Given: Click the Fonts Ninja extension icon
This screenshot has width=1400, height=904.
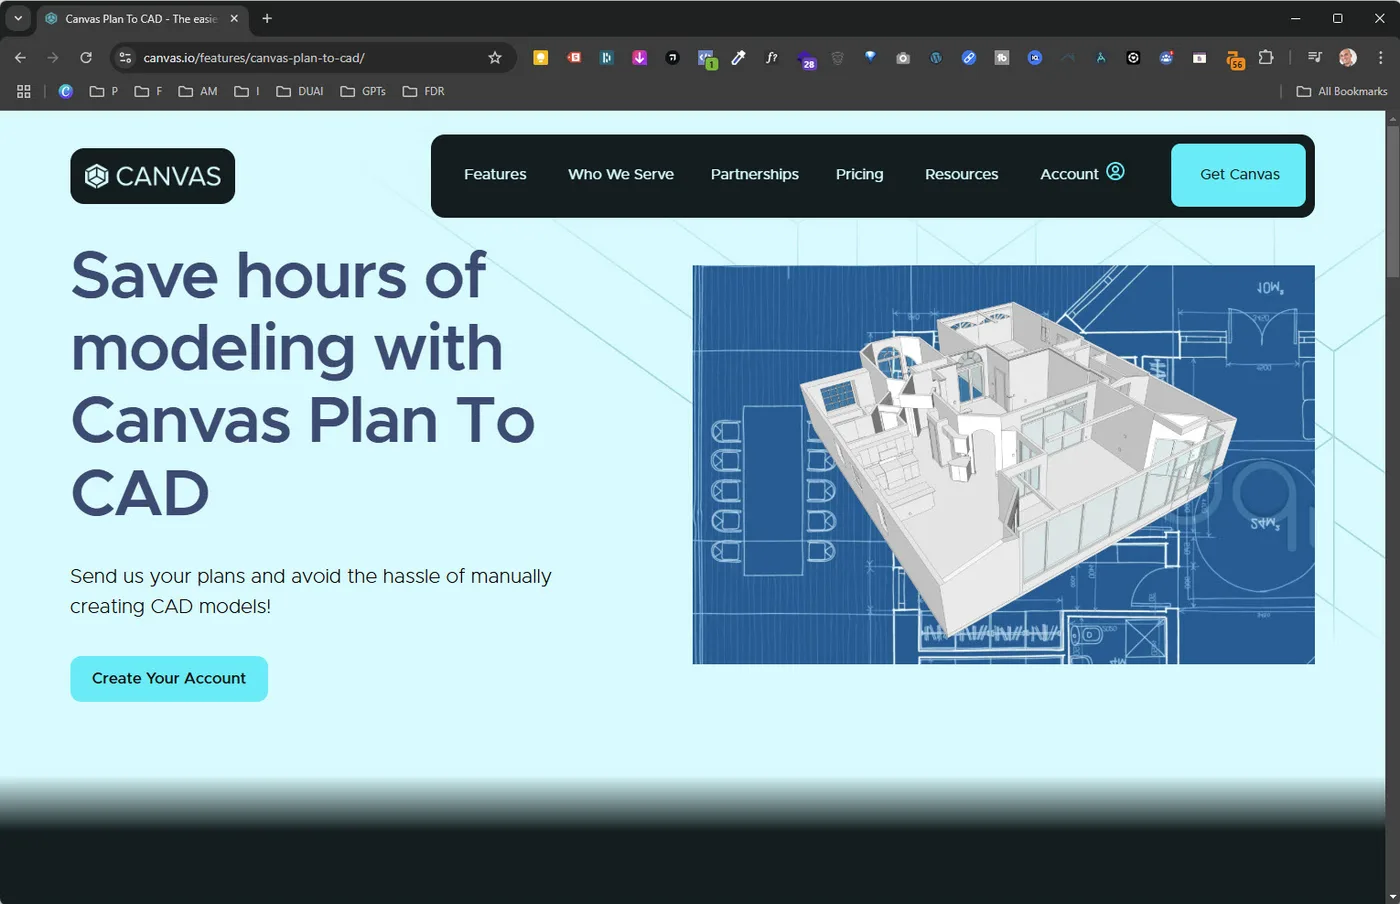Looking at the screenshot, I should point(771,57).
